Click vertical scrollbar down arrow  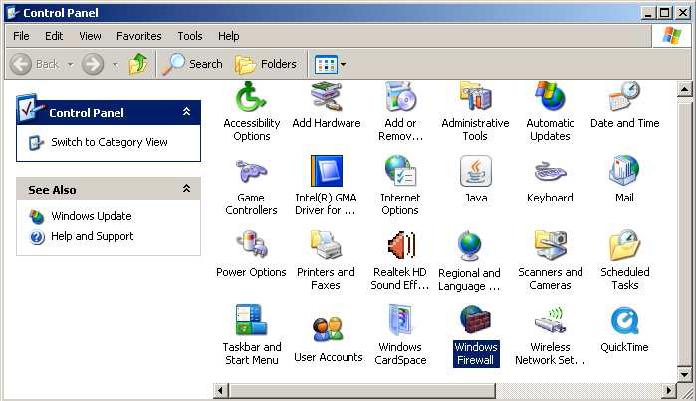click(x=684, y=374)
